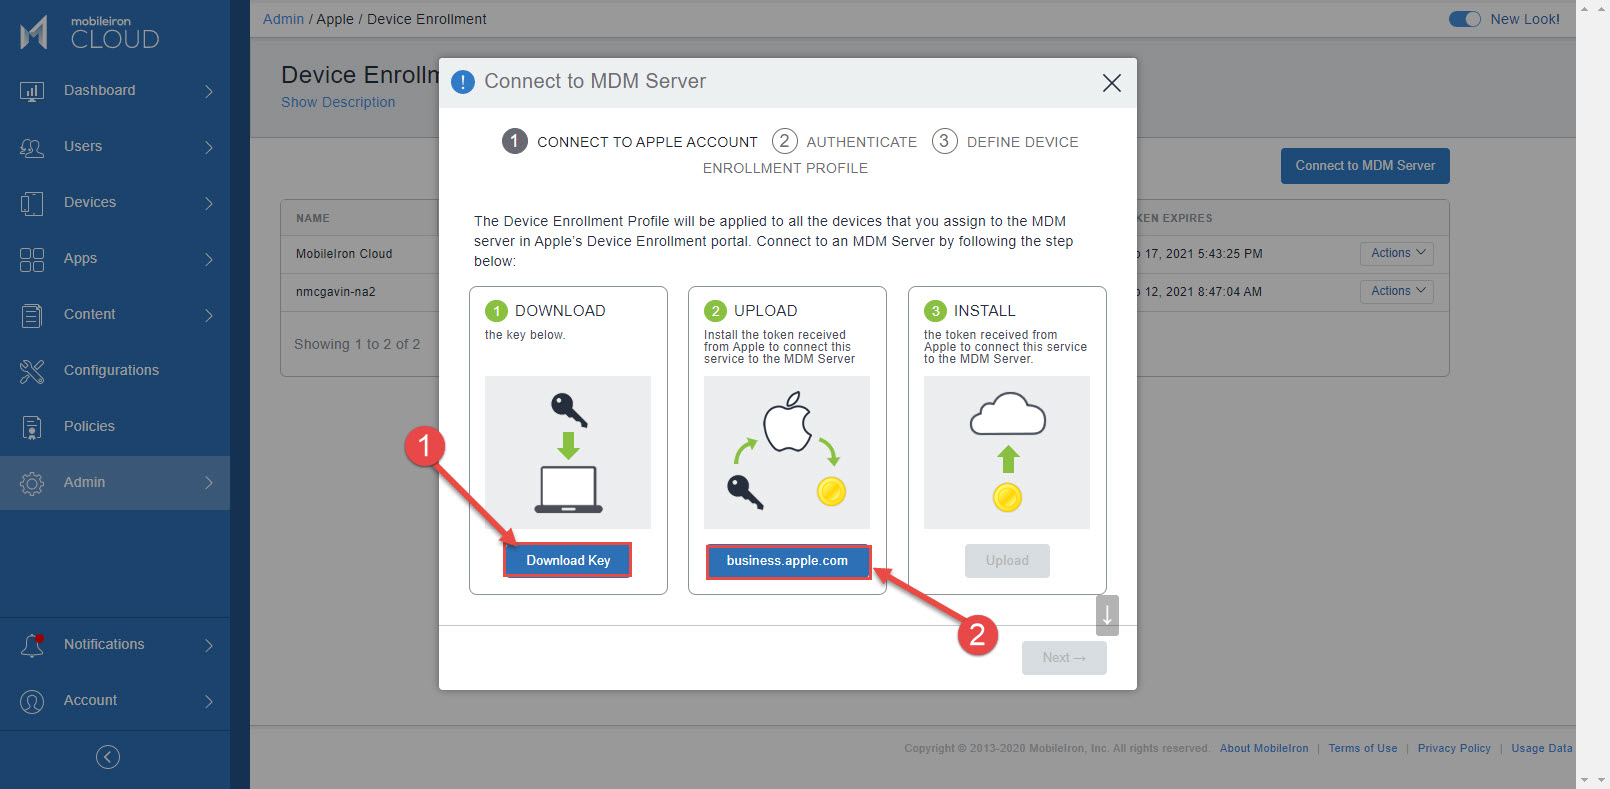The image size is (1610, 789).
Task: Open the About MobileIron footer link
Action: point(1264,748)
